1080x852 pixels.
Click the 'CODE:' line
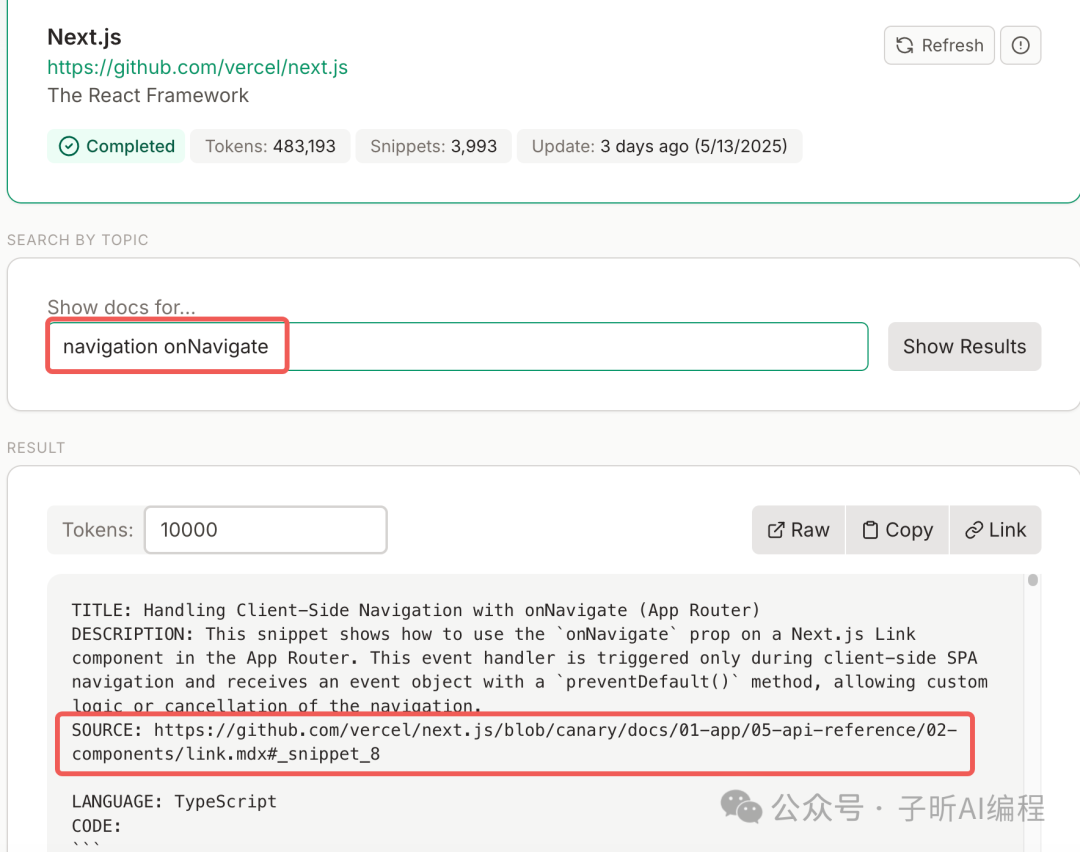96,826
